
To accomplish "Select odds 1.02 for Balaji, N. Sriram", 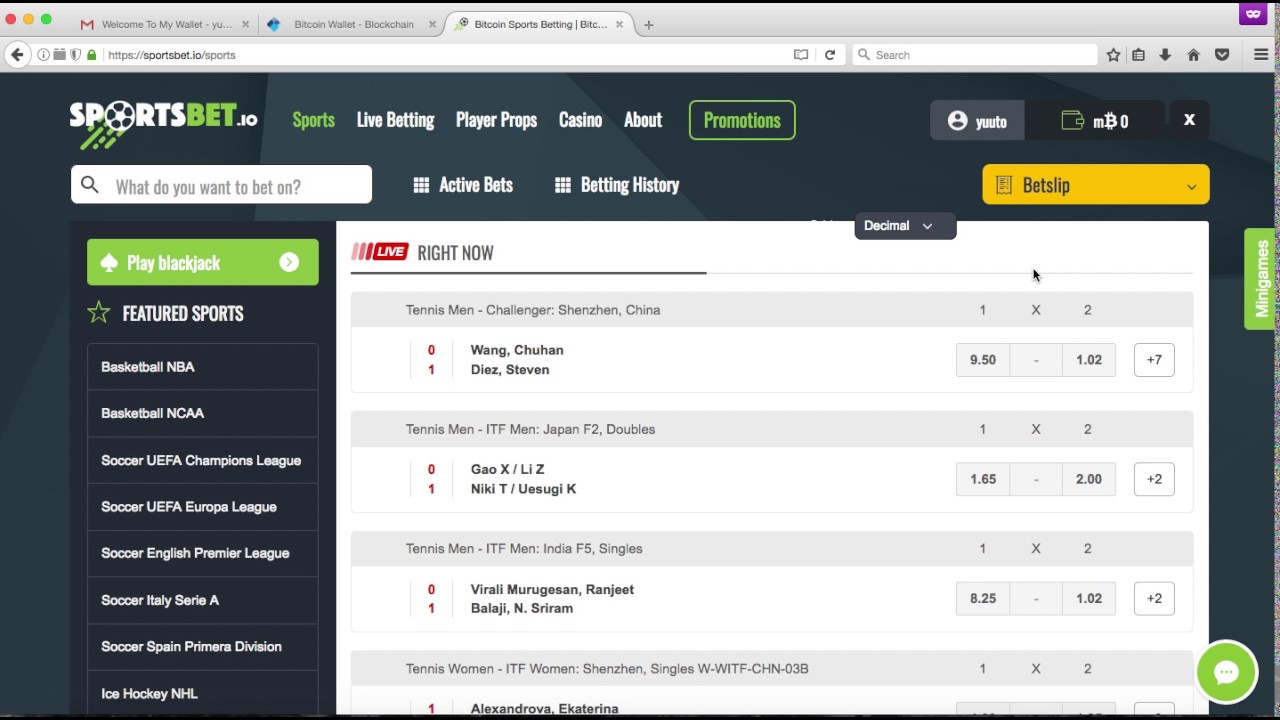I will [1089, 598].
